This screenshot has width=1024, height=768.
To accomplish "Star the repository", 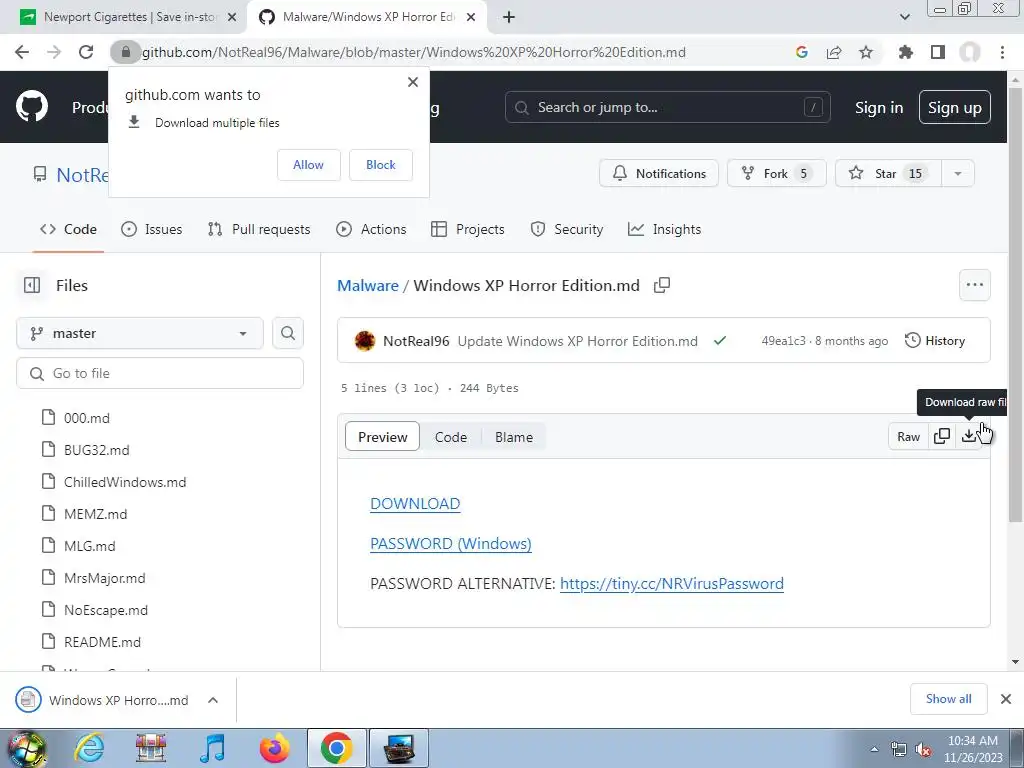I will point(888,174).
